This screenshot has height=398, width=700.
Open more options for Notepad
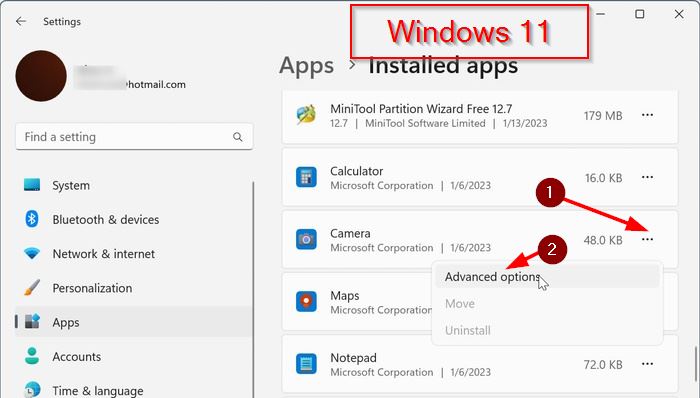click(647, 365)
